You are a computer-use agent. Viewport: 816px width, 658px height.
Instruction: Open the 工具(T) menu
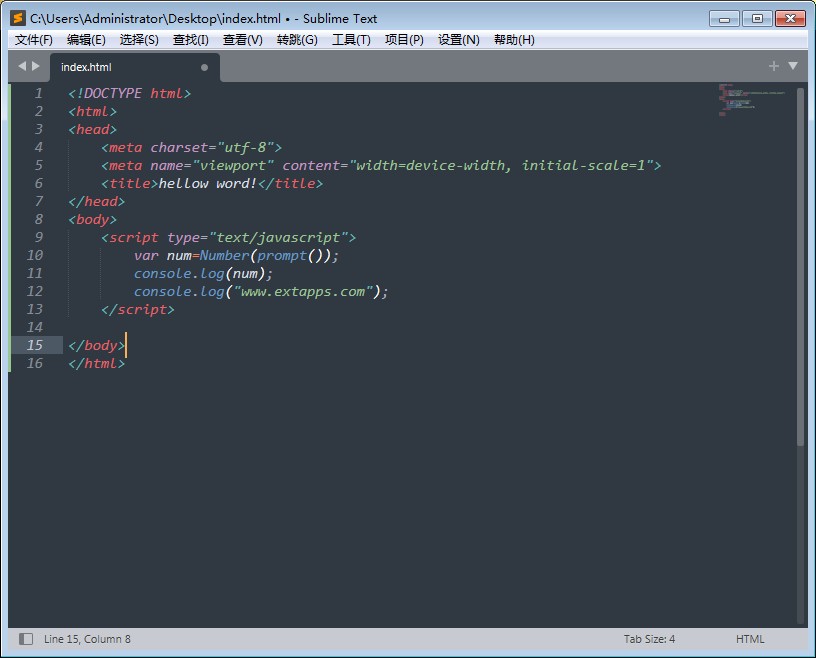(351, 40)
